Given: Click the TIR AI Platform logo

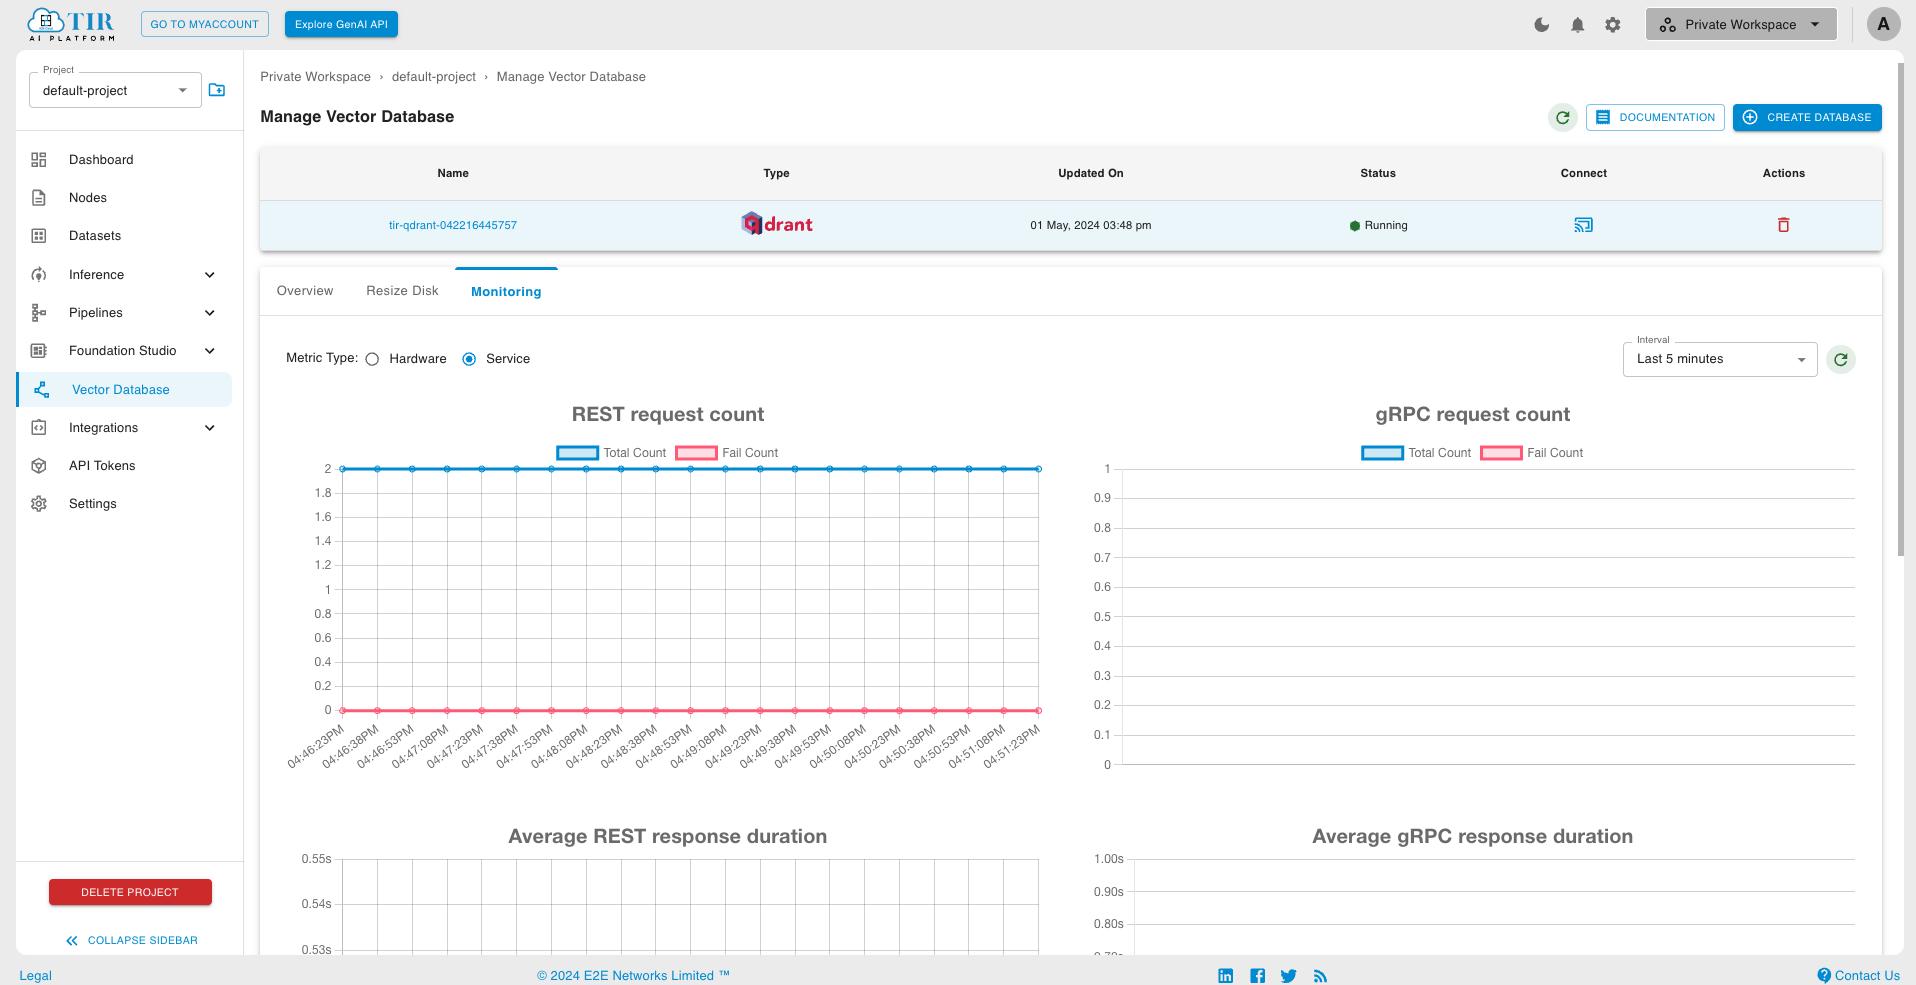Looking at the screenshot, I should 71,24.
